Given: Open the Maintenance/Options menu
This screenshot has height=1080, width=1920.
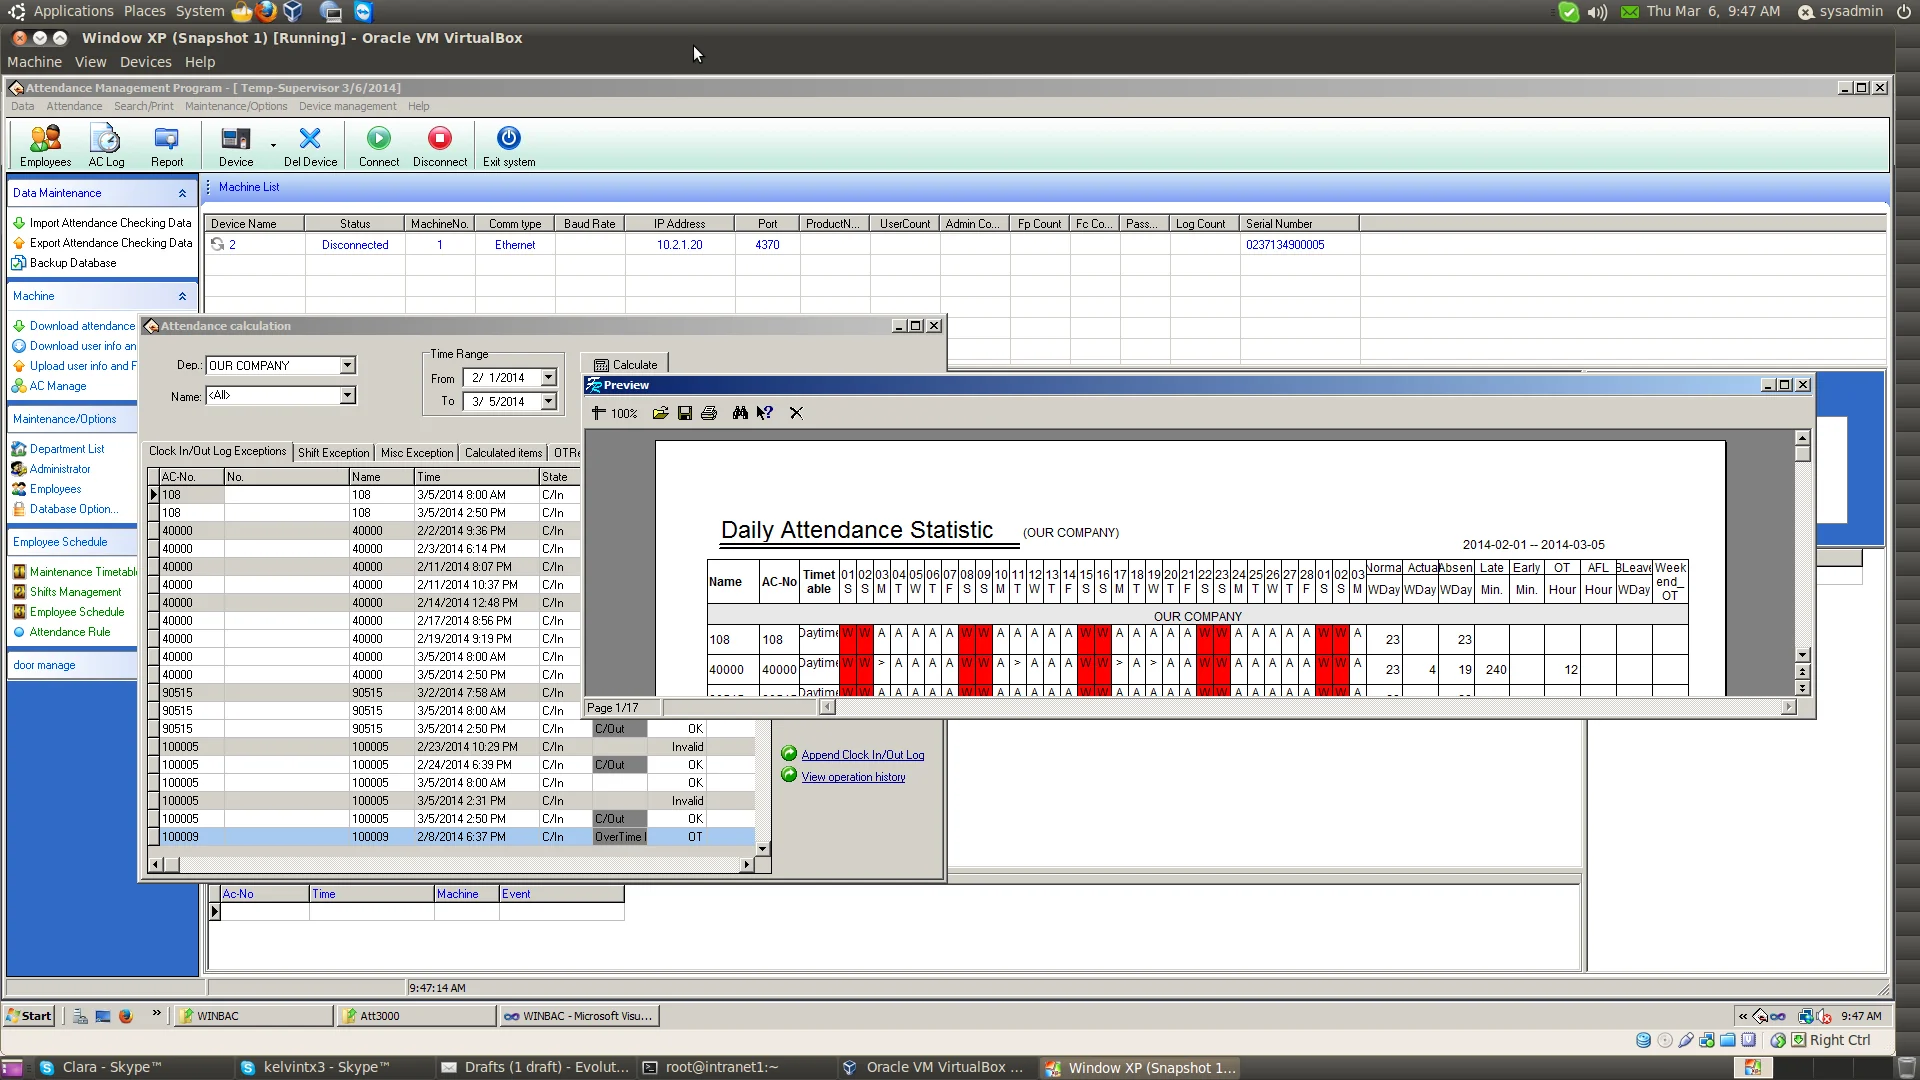Looking at the screenshot, I should pos(235,106).
